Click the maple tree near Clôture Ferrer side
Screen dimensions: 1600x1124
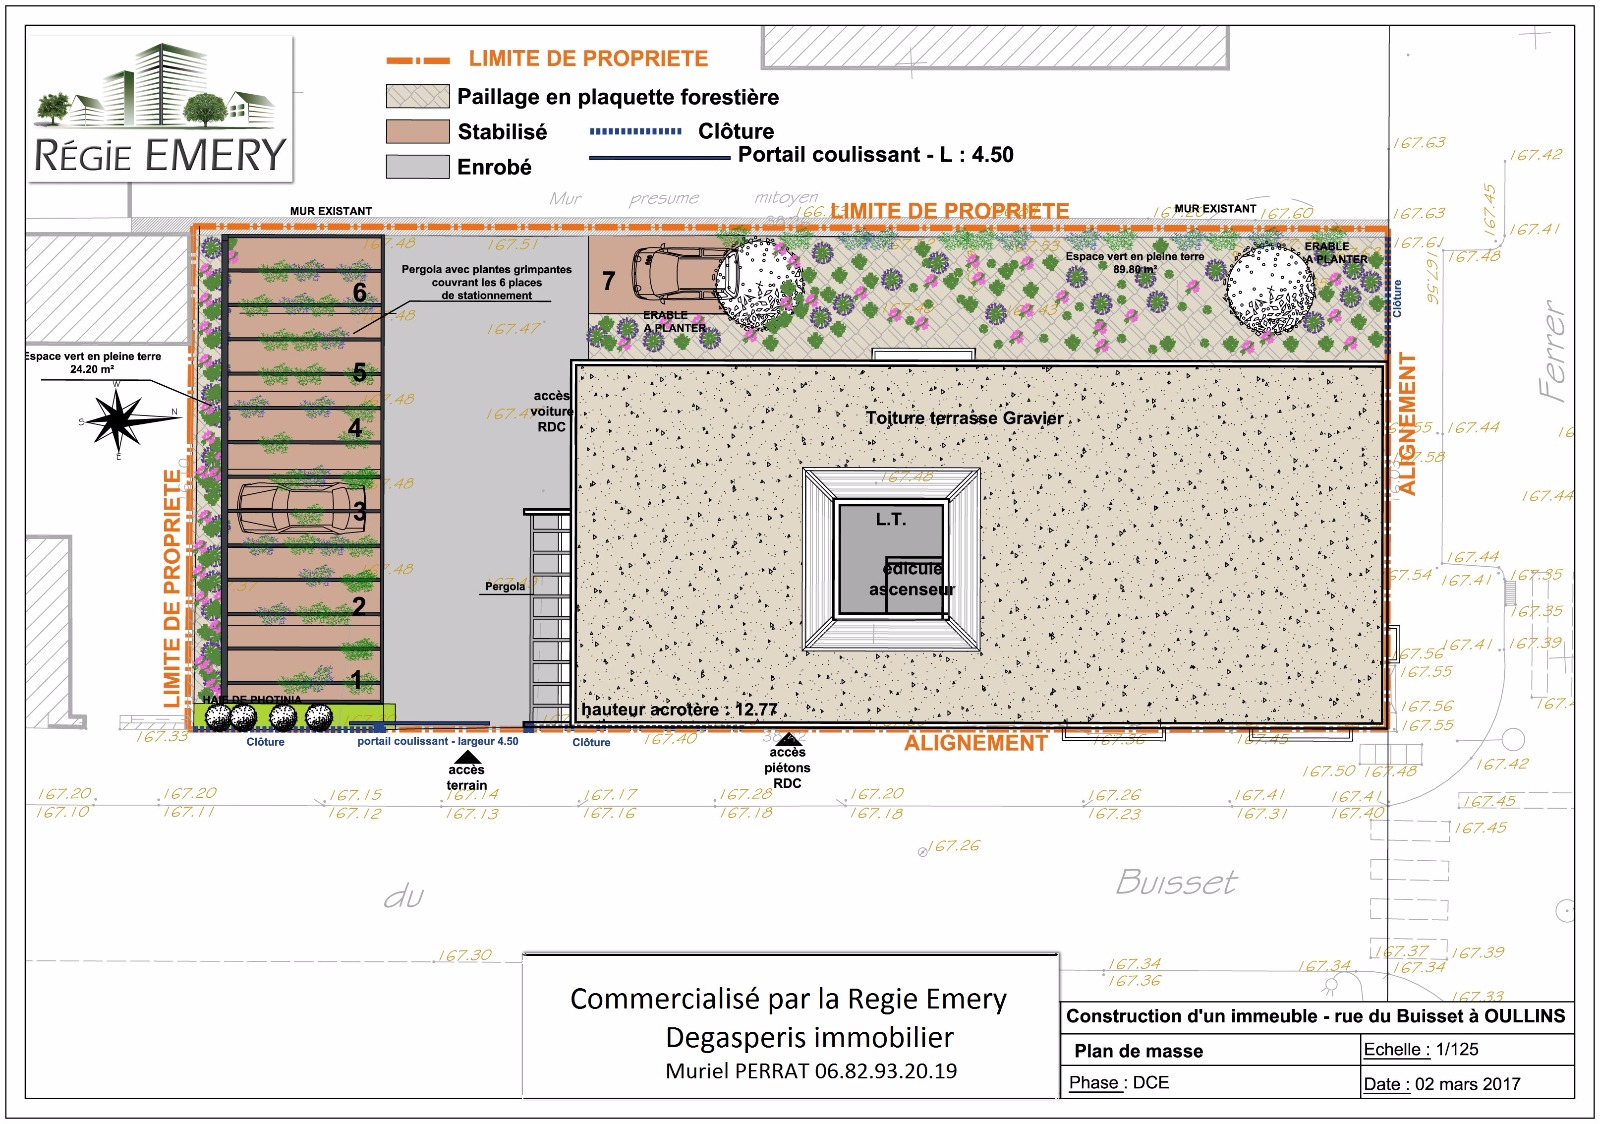pos(1270,288)
